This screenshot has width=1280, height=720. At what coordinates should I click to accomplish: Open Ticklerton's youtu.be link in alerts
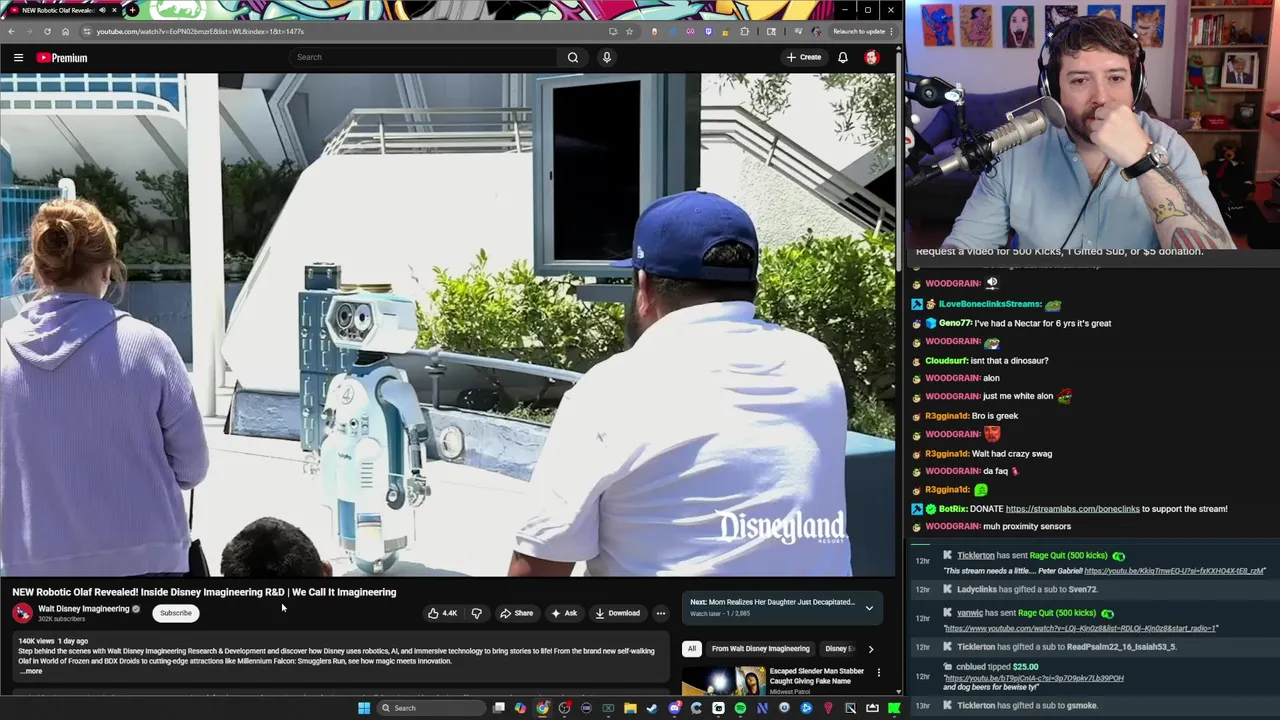tap(1174, 571)
